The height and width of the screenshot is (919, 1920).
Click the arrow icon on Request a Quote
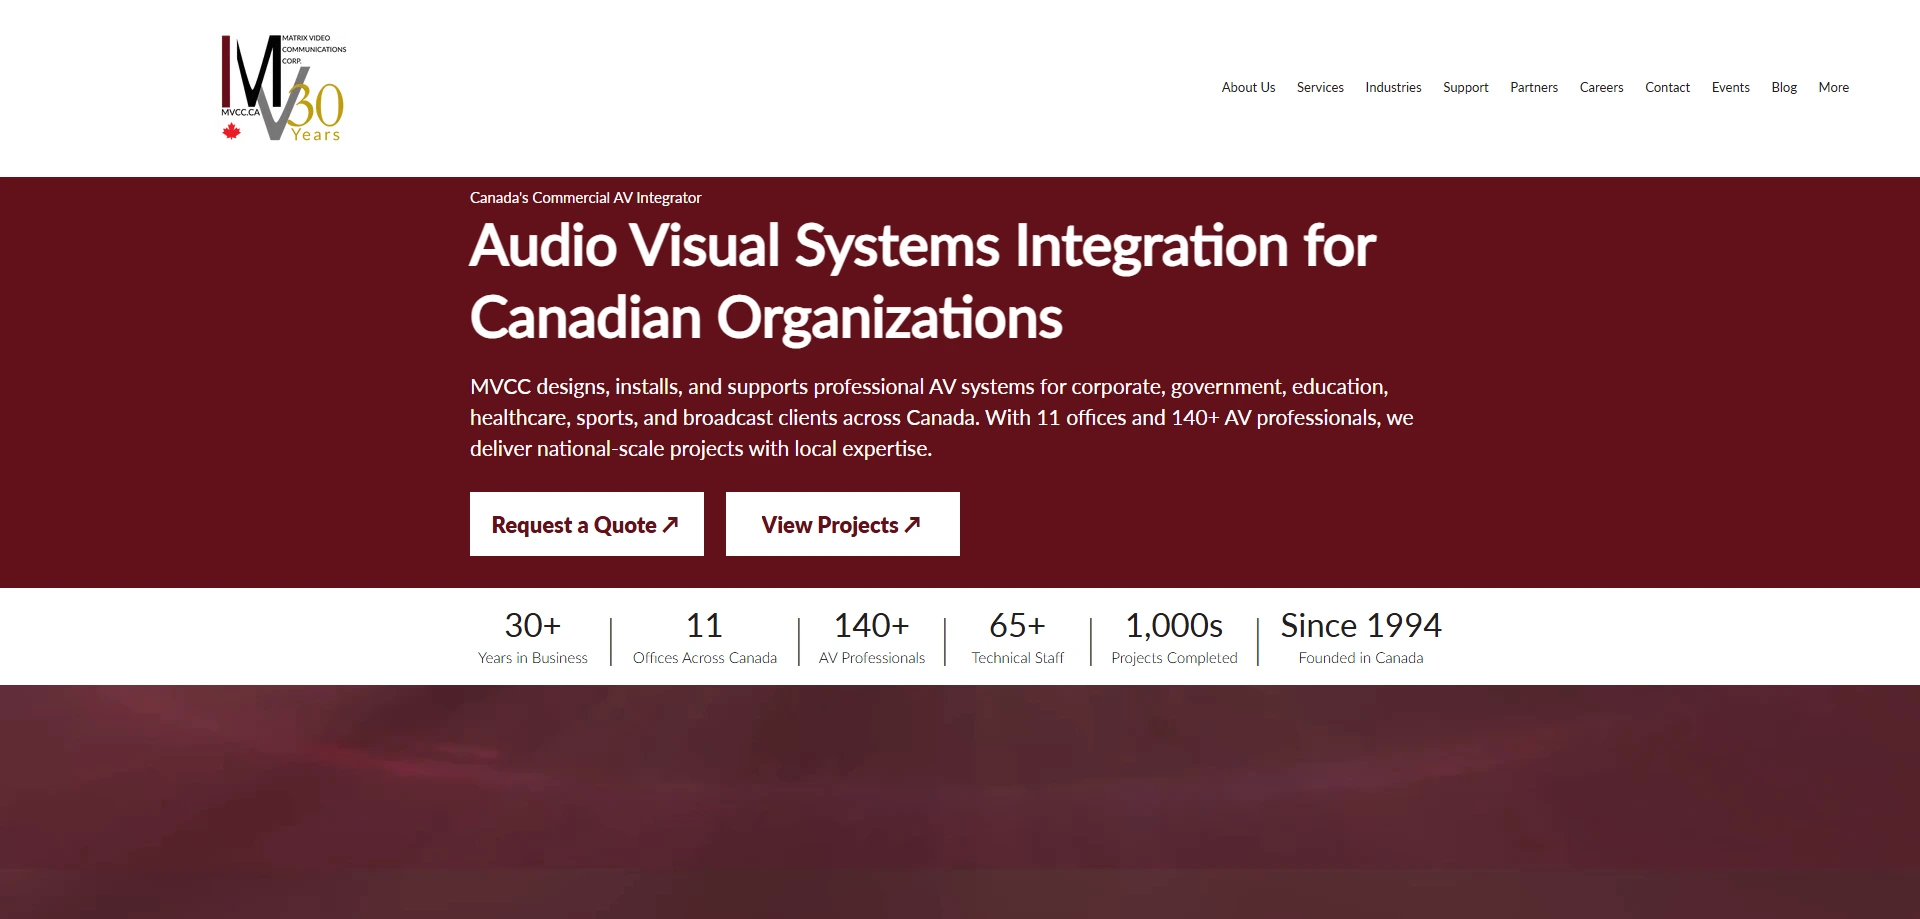tap(671, 524)
